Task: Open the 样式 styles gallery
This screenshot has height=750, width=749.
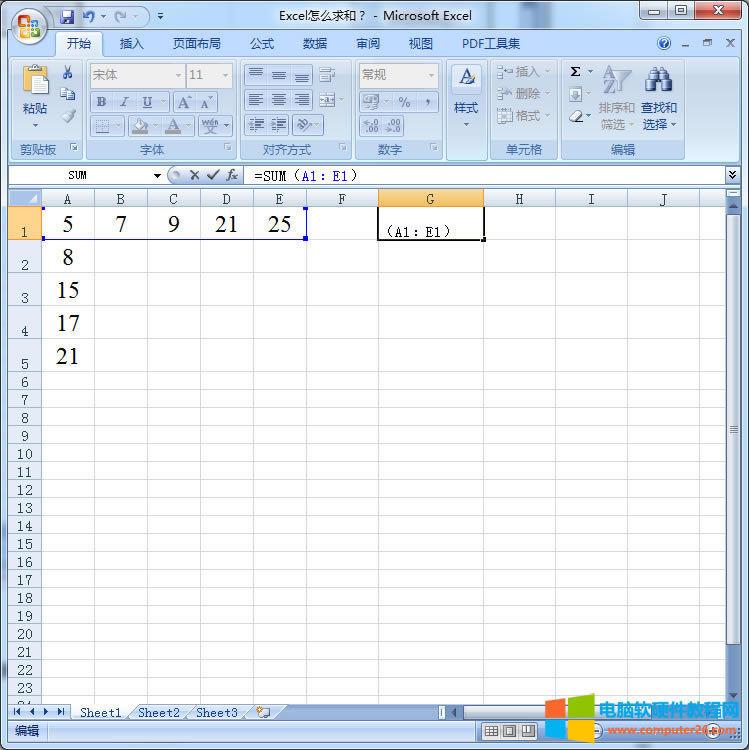Action: pos(466,97)
